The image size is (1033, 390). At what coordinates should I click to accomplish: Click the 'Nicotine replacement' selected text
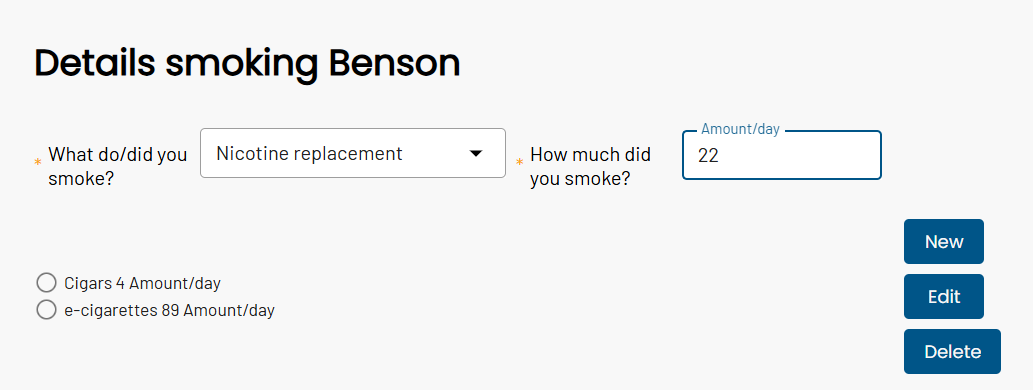[309, 153]
